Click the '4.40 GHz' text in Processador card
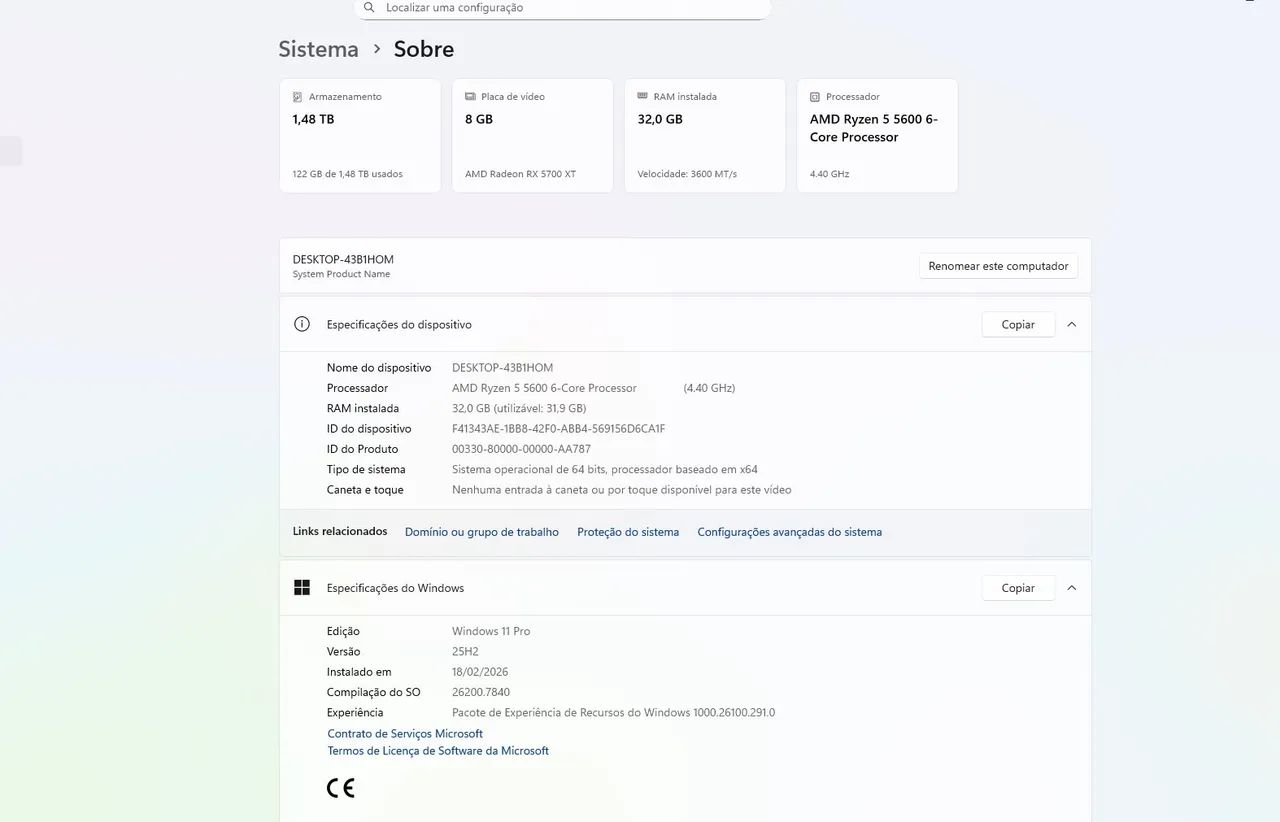 pos(829,174)
